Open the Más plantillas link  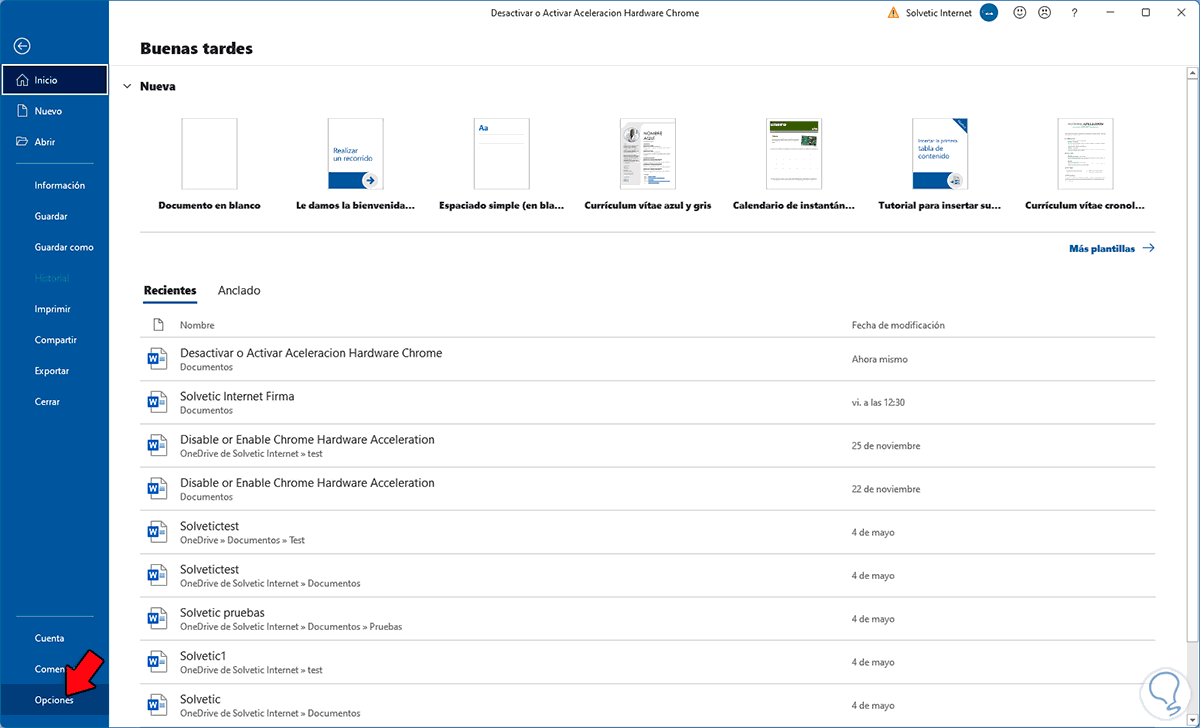click(1111, 249)
